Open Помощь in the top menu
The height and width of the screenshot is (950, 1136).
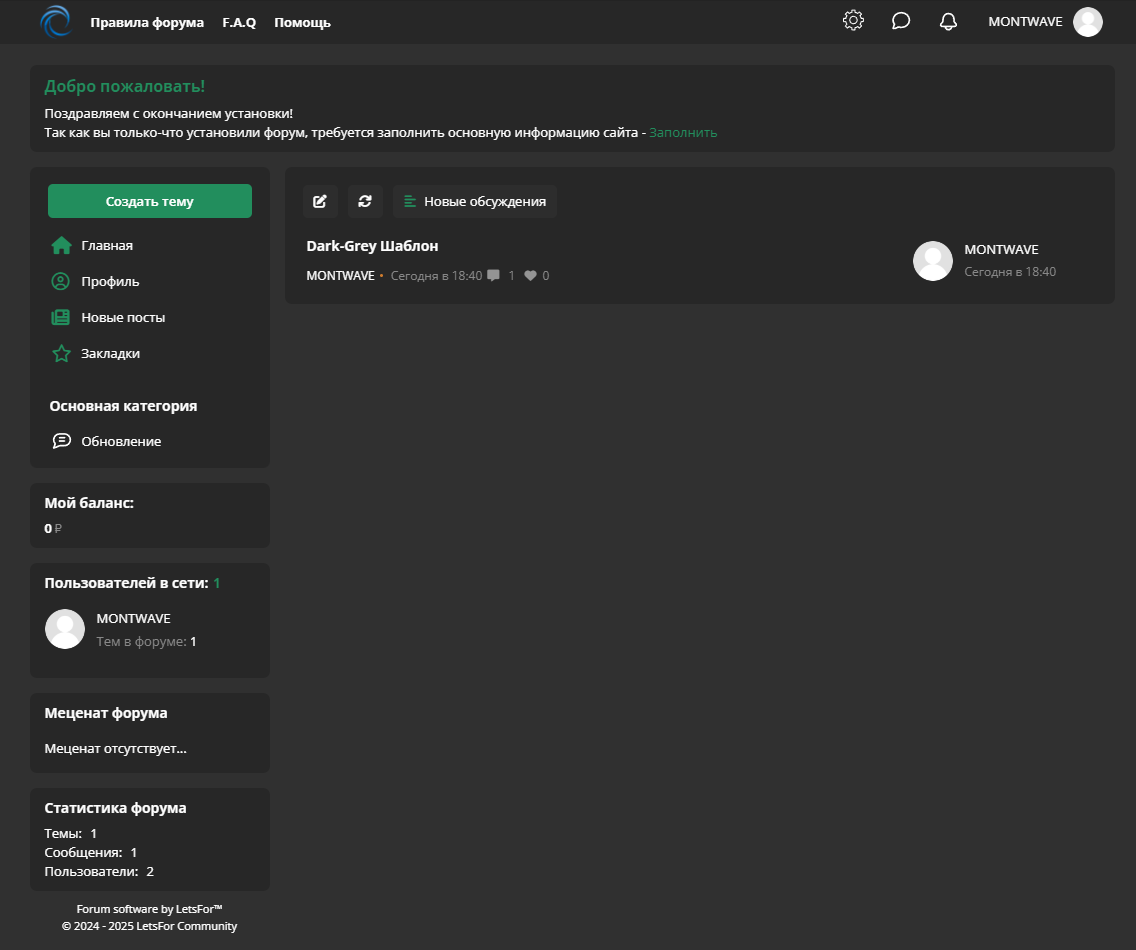302,22
